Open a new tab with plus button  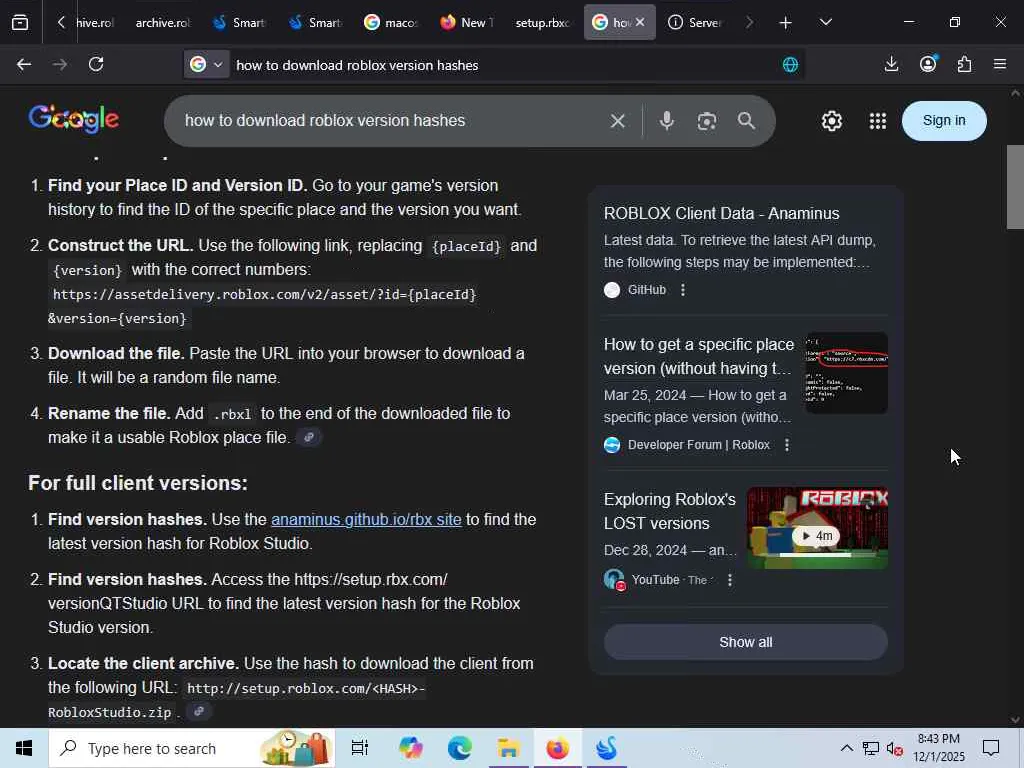[785, 23]
